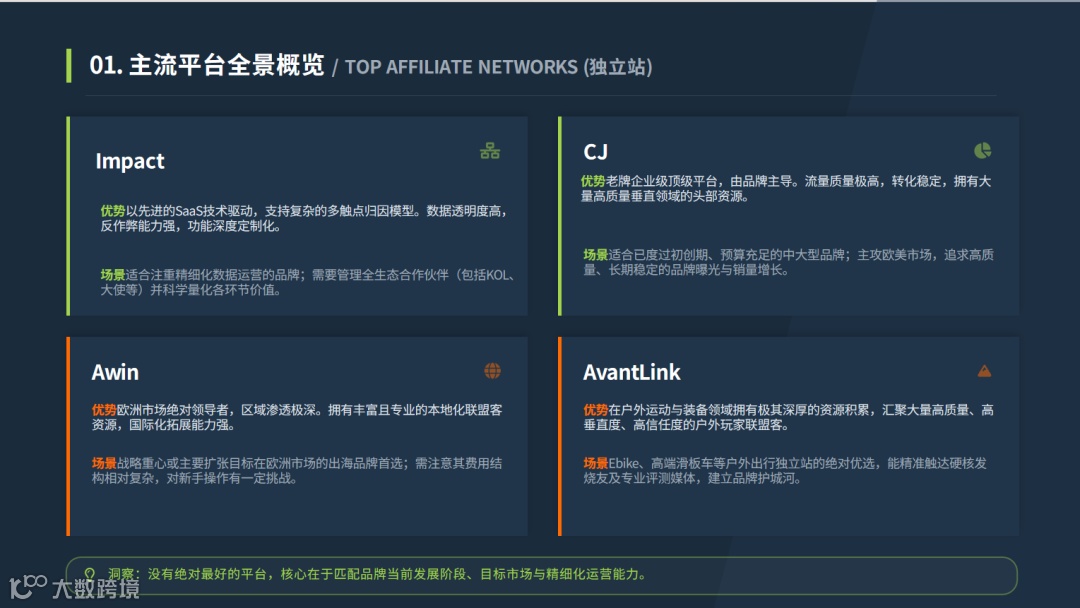Click text 适合注重精细化数据运营的品牌

point(212,275)
